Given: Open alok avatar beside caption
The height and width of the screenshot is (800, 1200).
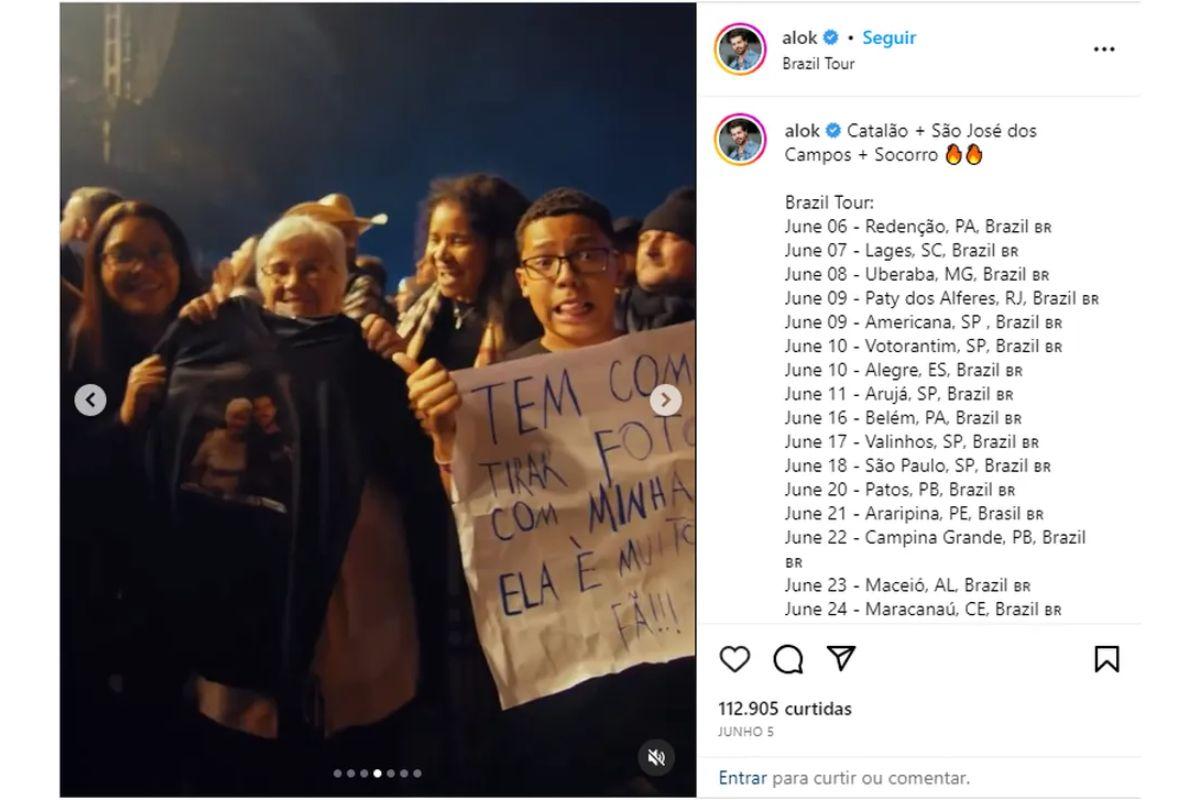Looking at the screenshot, I should [740, 140].
